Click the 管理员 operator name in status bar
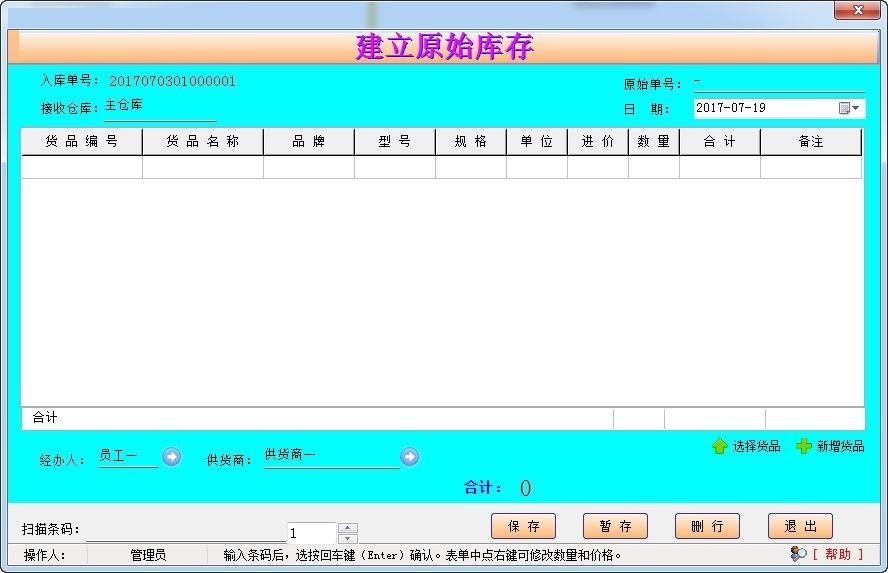The width and height of the screenshot is (888, 573). tap(148, 555)
